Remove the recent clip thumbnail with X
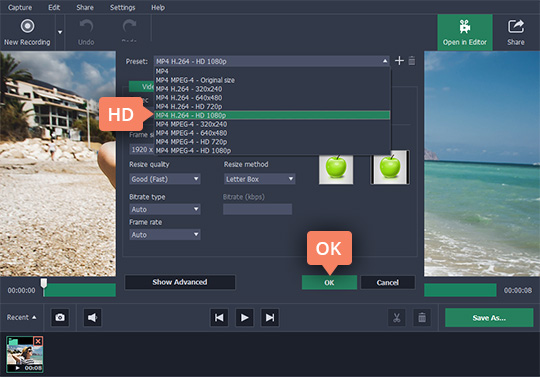Image resolution: width=540 pixels, height=377 pixels. pos(38,341)
